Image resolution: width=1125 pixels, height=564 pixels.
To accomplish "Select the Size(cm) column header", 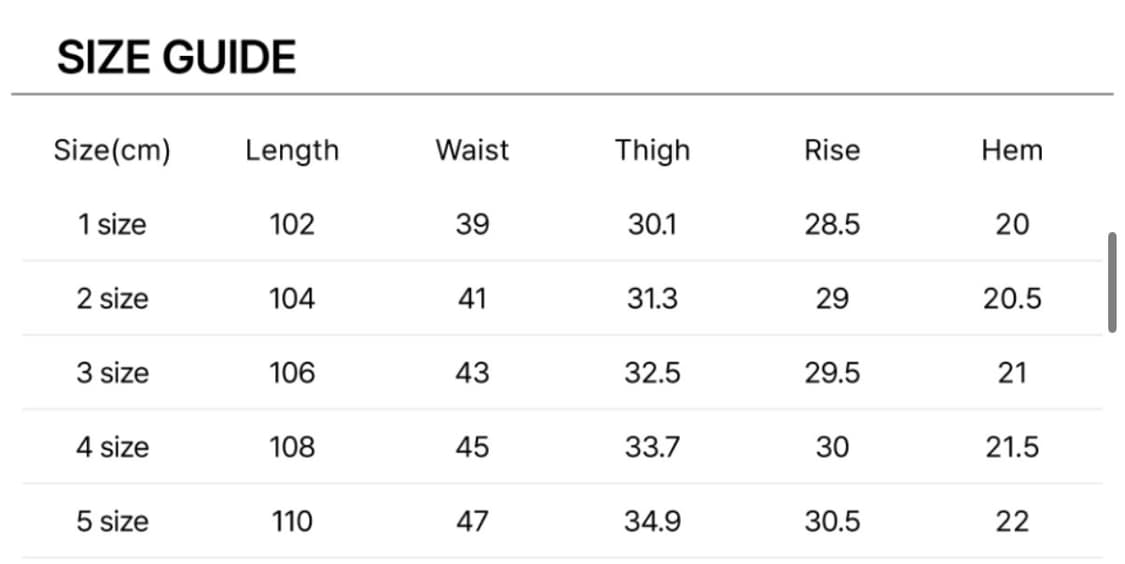I will click(x=112, y=151).
